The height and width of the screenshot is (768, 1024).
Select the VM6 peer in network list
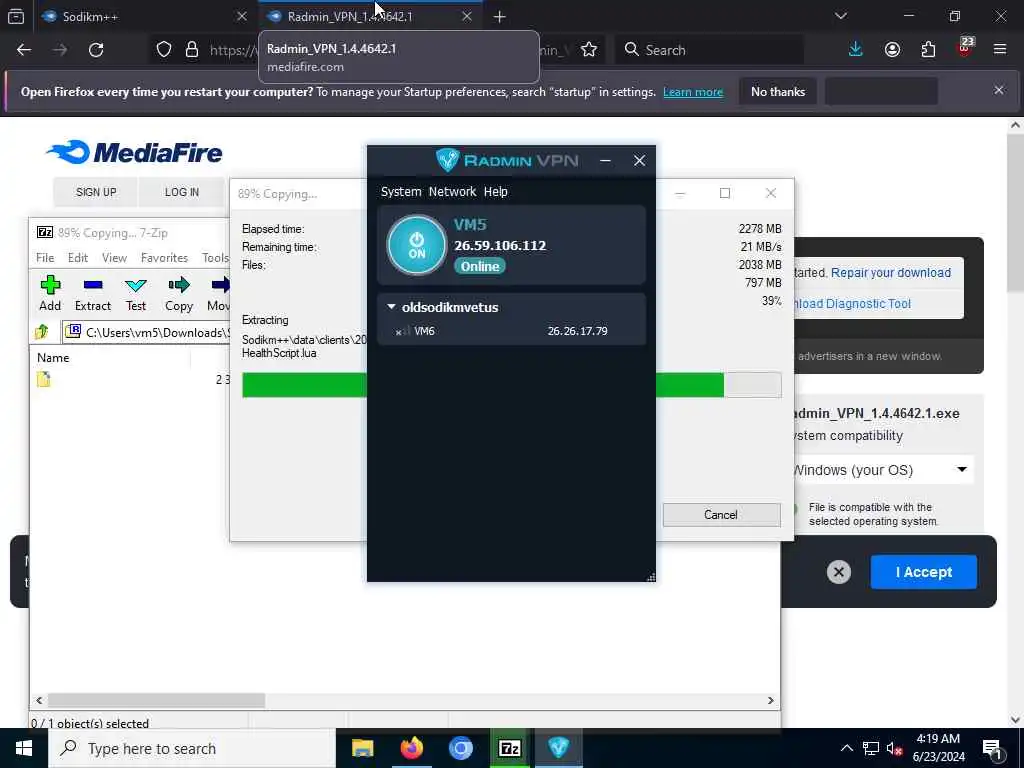(x=511, y=331)
